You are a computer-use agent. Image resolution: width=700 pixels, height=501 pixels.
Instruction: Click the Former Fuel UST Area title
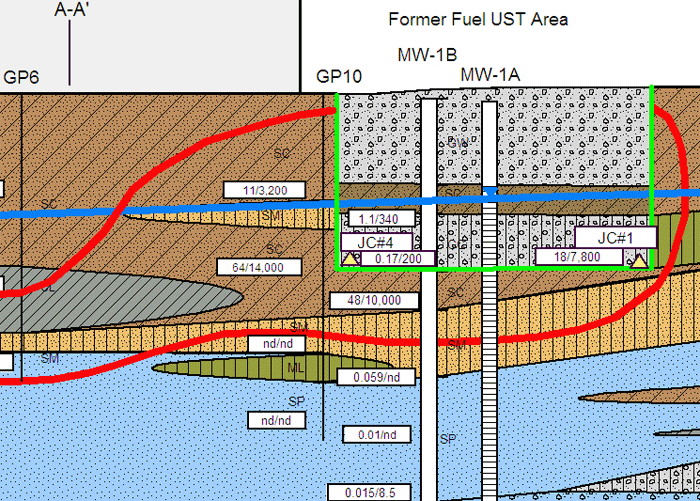(x=478, y=19)
